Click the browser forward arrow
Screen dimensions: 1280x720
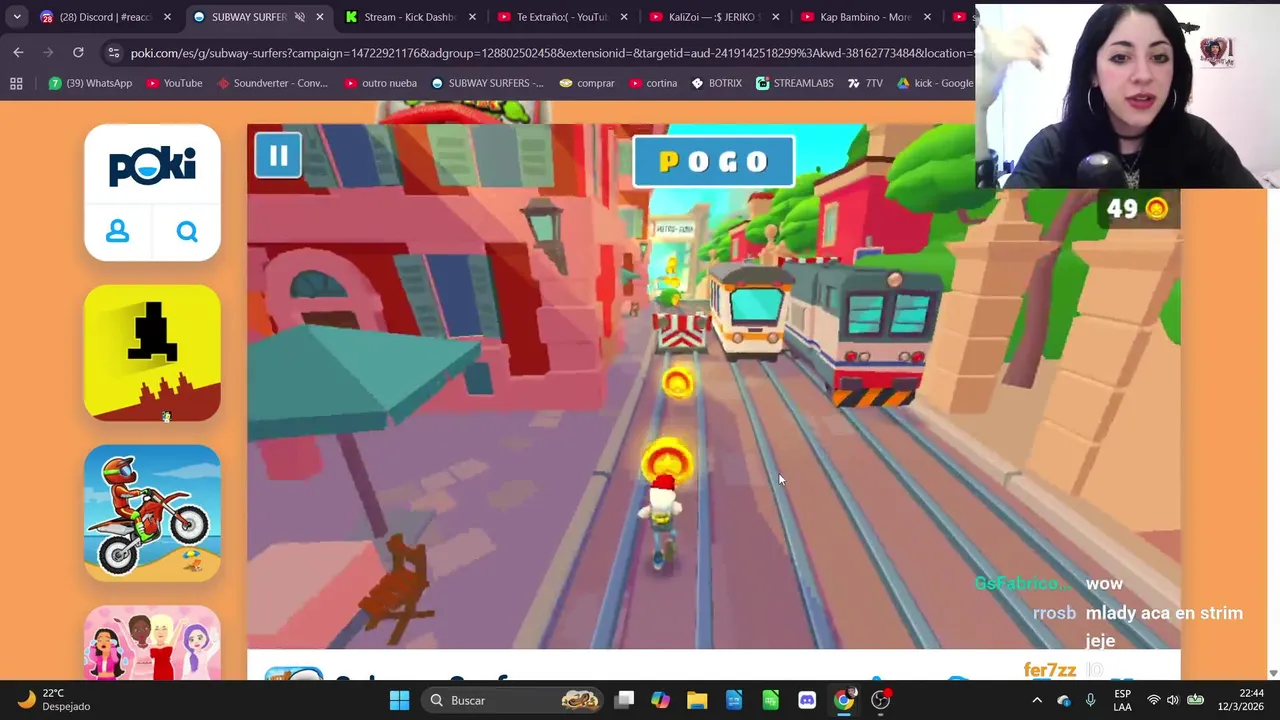pyautogui.click(x=47, y=52)
